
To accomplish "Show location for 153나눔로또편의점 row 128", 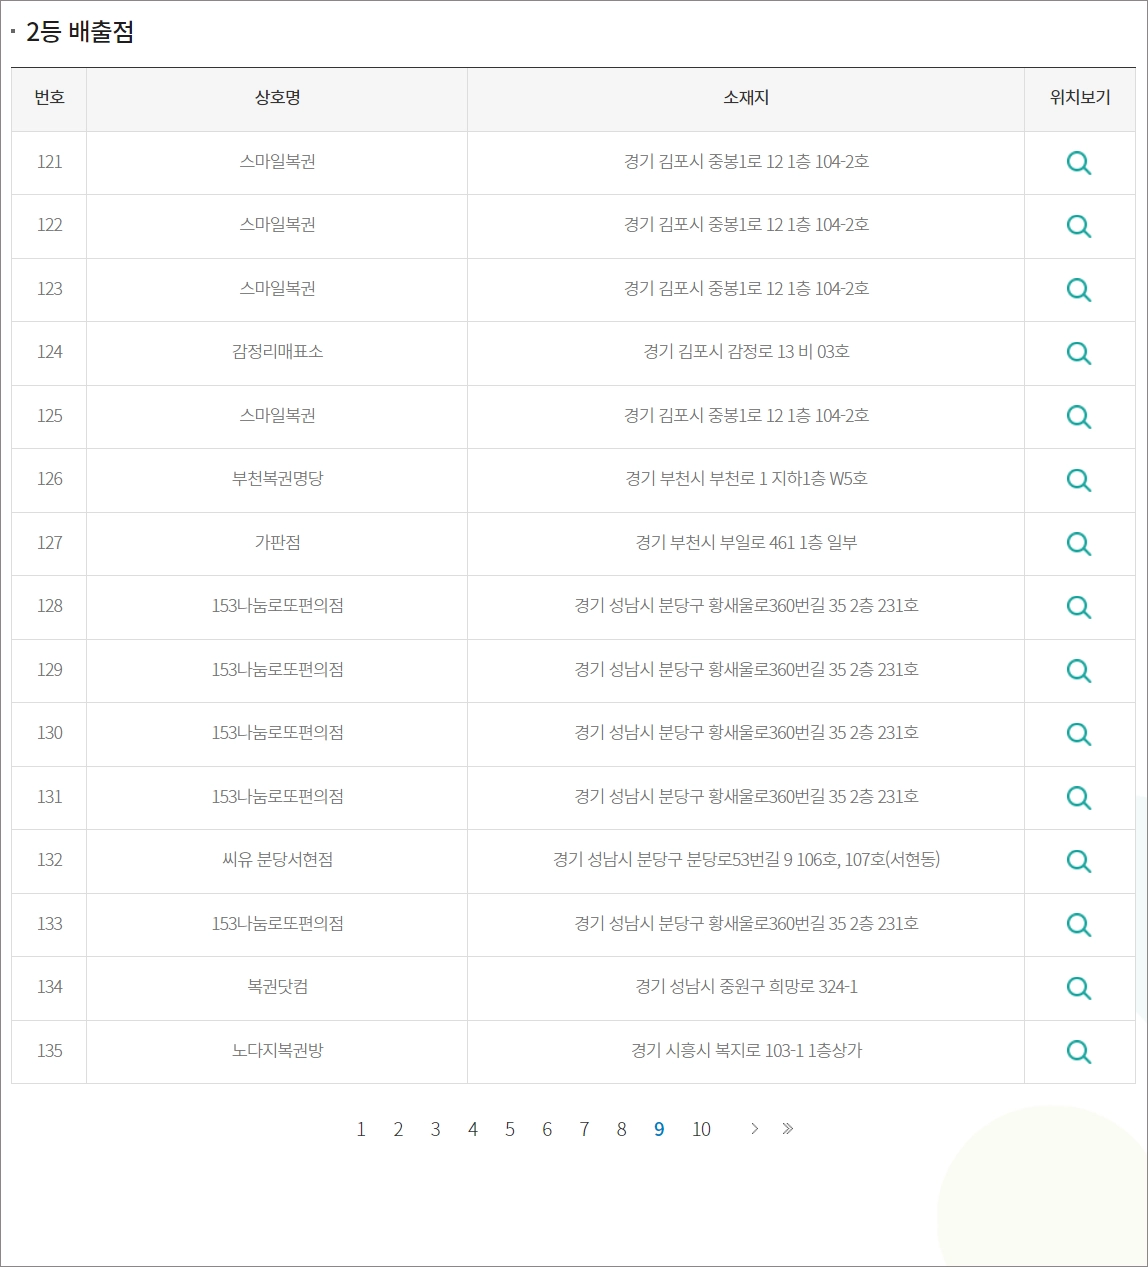I will click(x=1079, y=607).
